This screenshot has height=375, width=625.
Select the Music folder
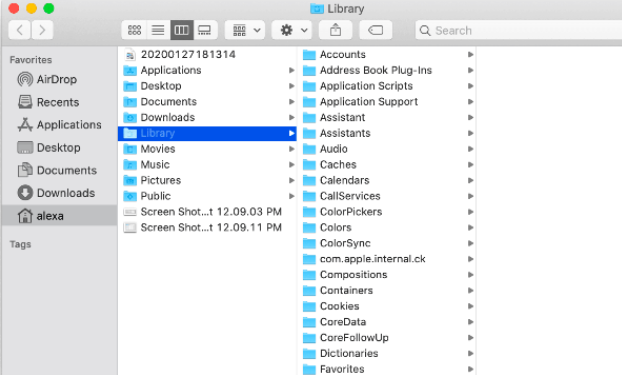[x=207, y=165]
